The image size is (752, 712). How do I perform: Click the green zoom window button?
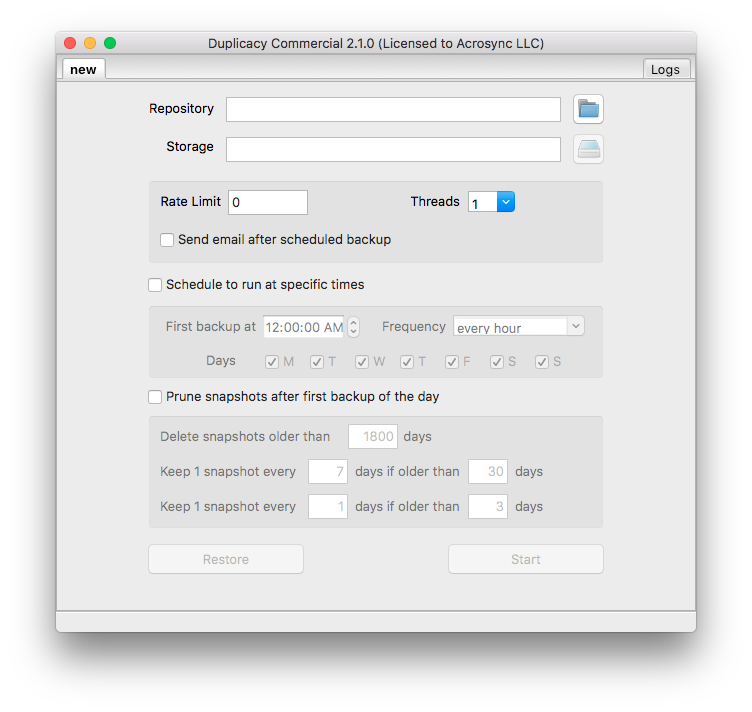[110, 43]
